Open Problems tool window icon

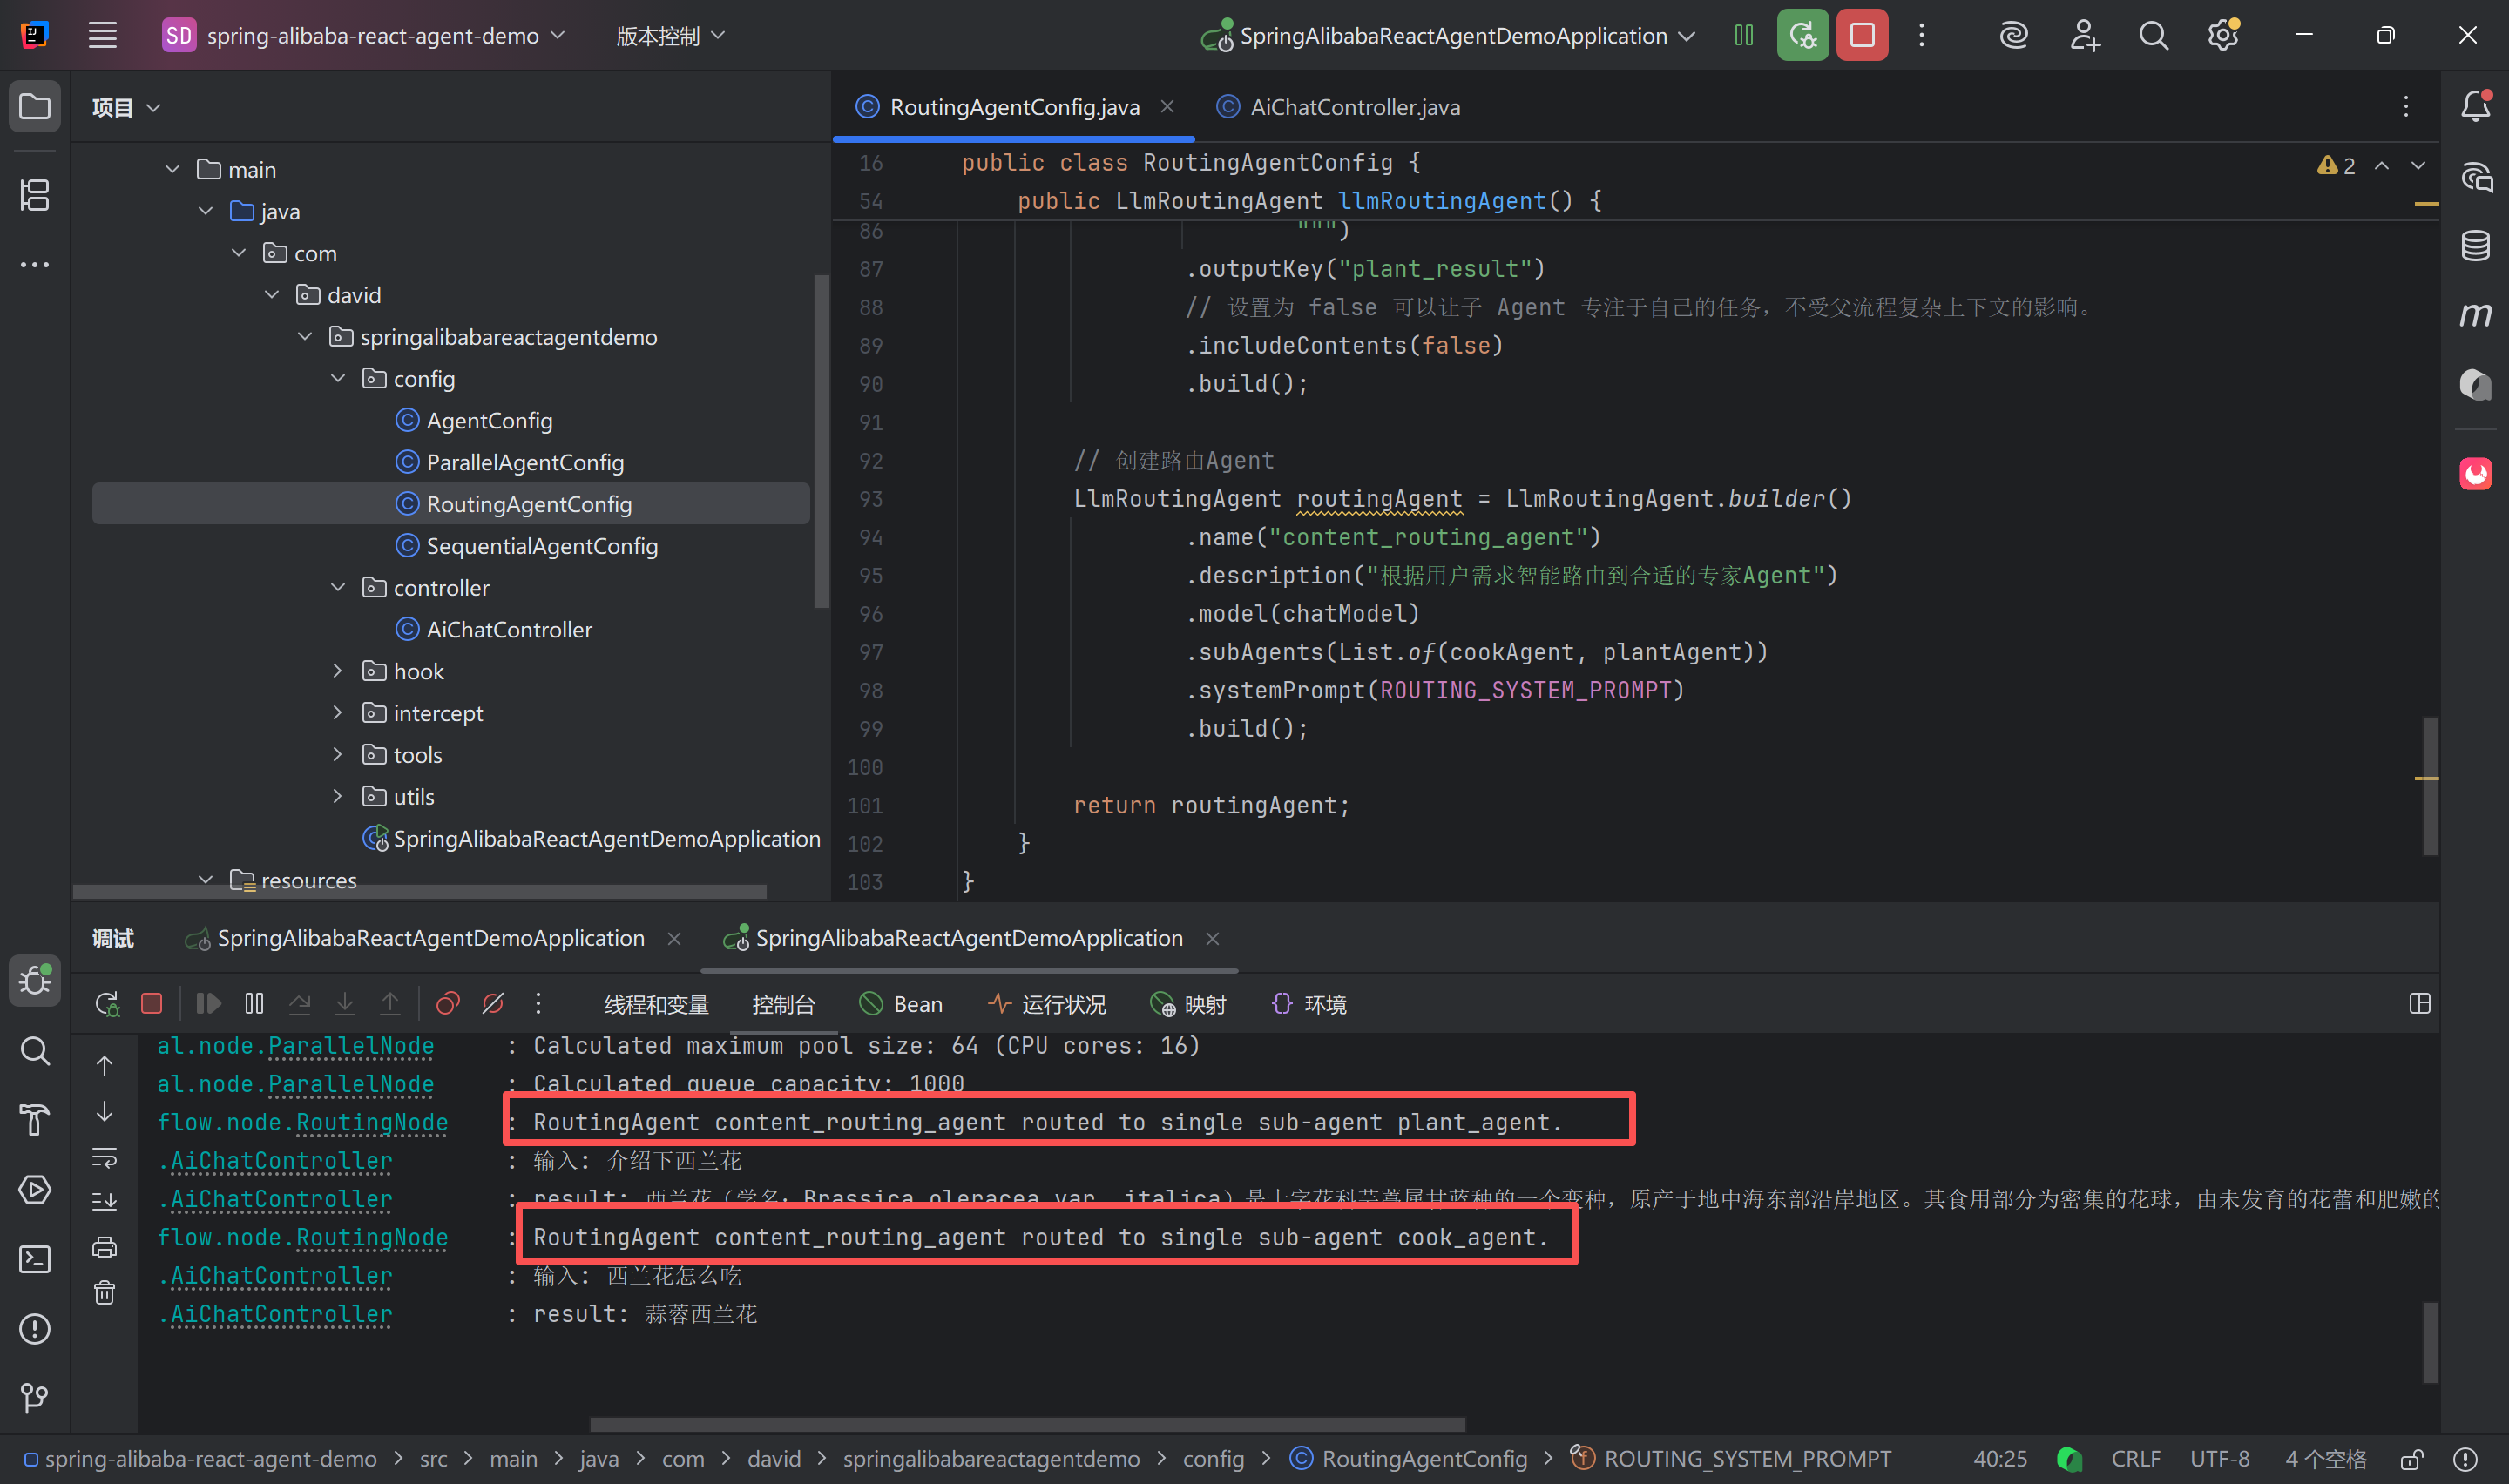(35, 1328)
